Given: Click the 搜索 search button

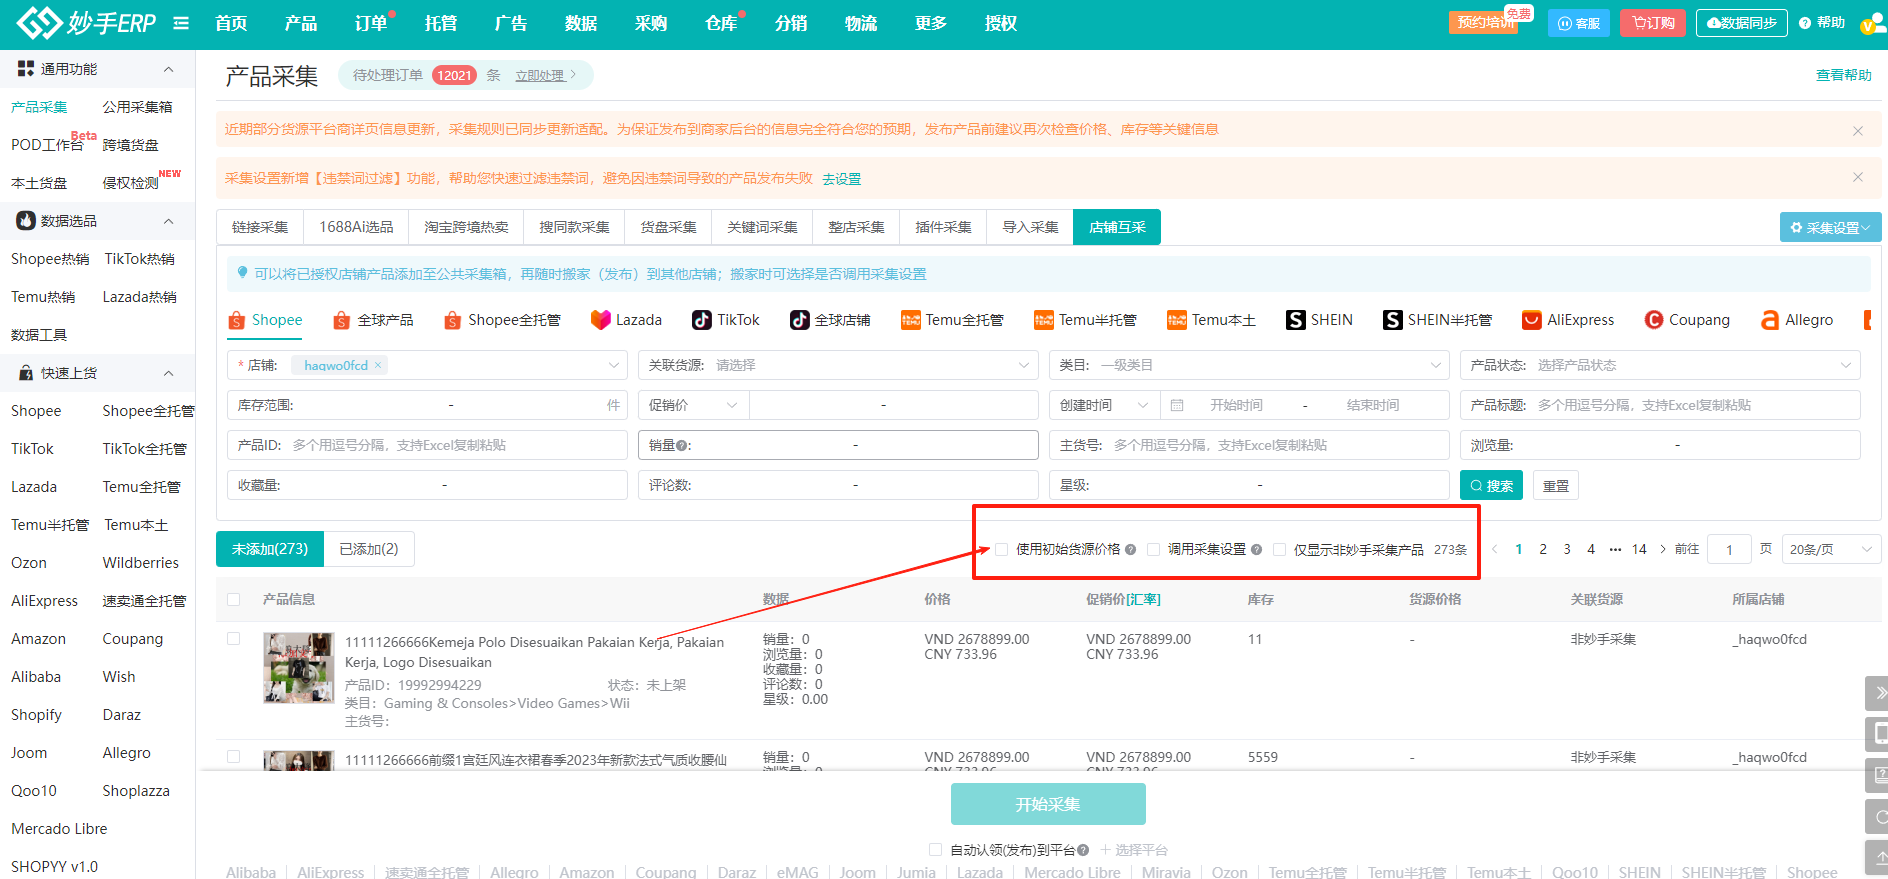Looking at the screenshot, I should 1491,485.
